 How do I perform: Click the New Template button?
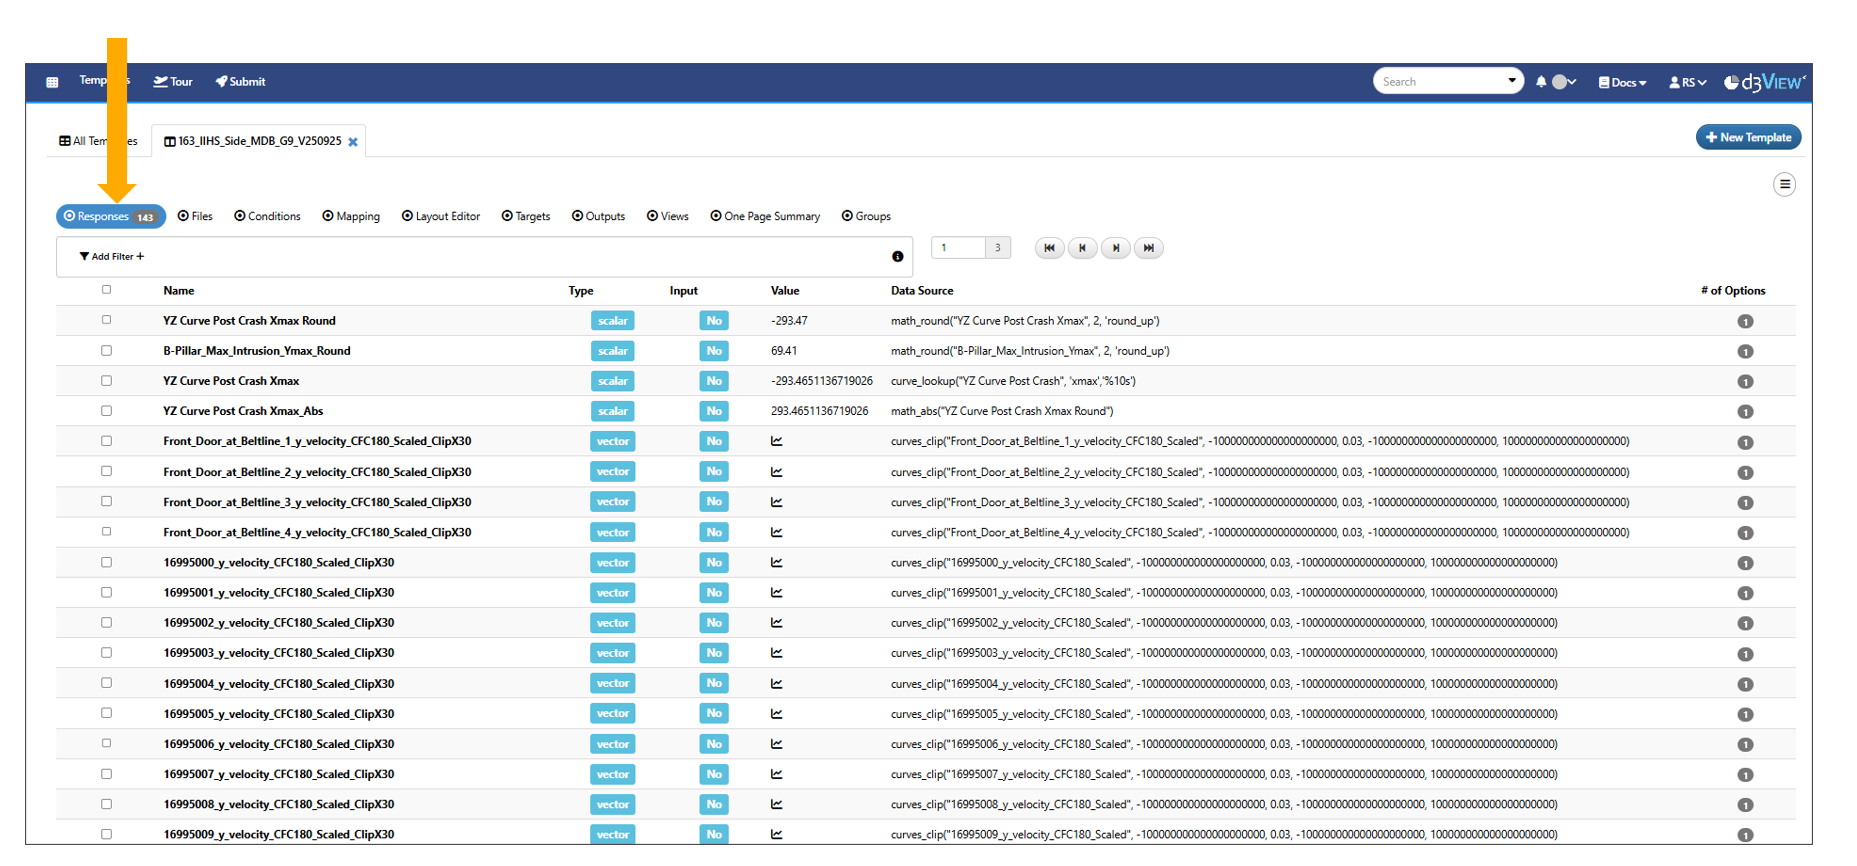coord(1748,137)
